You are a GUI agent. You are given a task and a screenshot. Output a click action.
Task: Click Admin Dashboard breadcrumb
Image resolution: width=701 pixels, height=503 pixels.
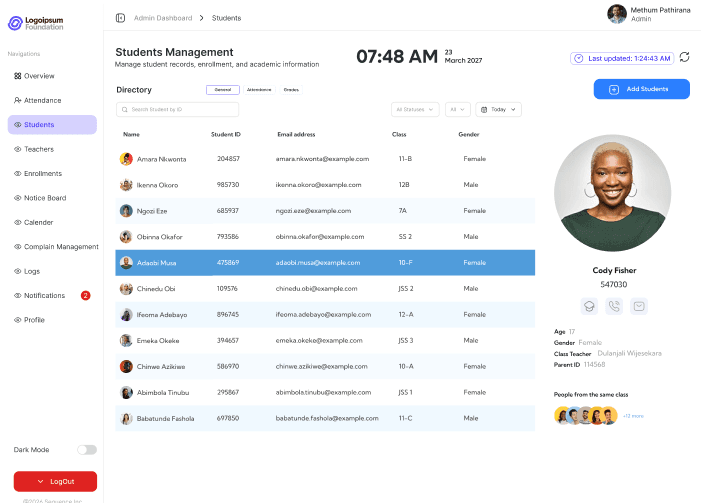point(163,18)
